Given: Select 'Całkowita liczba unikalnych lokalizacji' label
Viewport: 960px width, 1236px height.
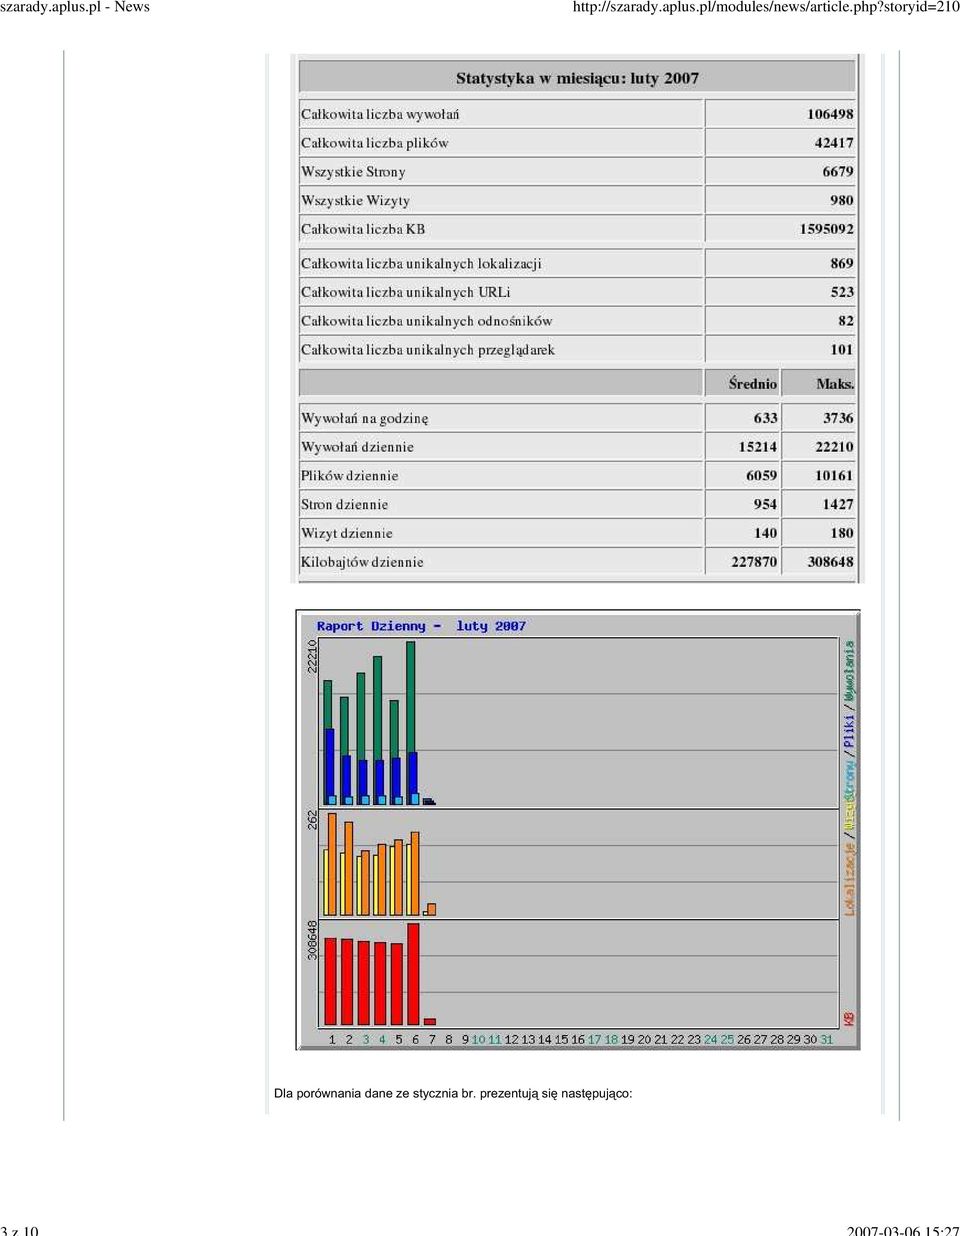Looking at the screenshot, I should point(421,264).
